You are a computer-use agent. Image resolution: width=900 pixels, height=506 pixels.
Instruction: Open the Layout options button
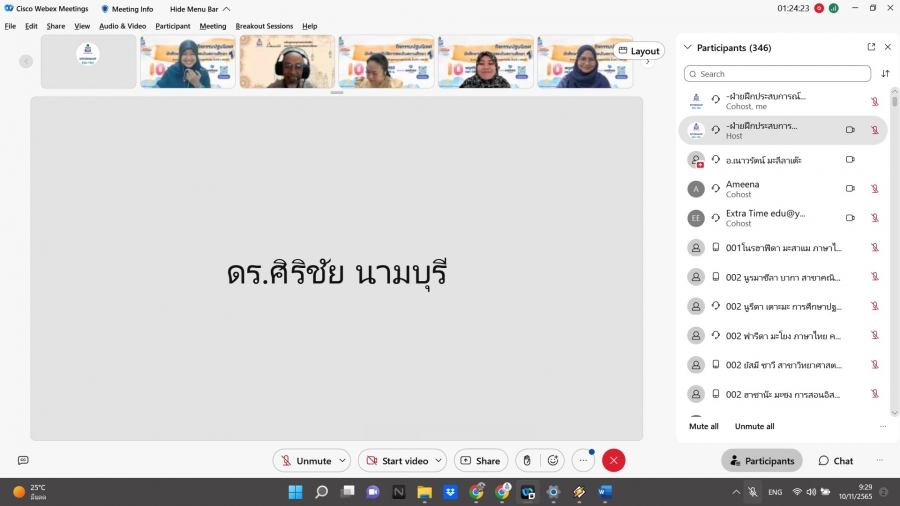(638, 51)
